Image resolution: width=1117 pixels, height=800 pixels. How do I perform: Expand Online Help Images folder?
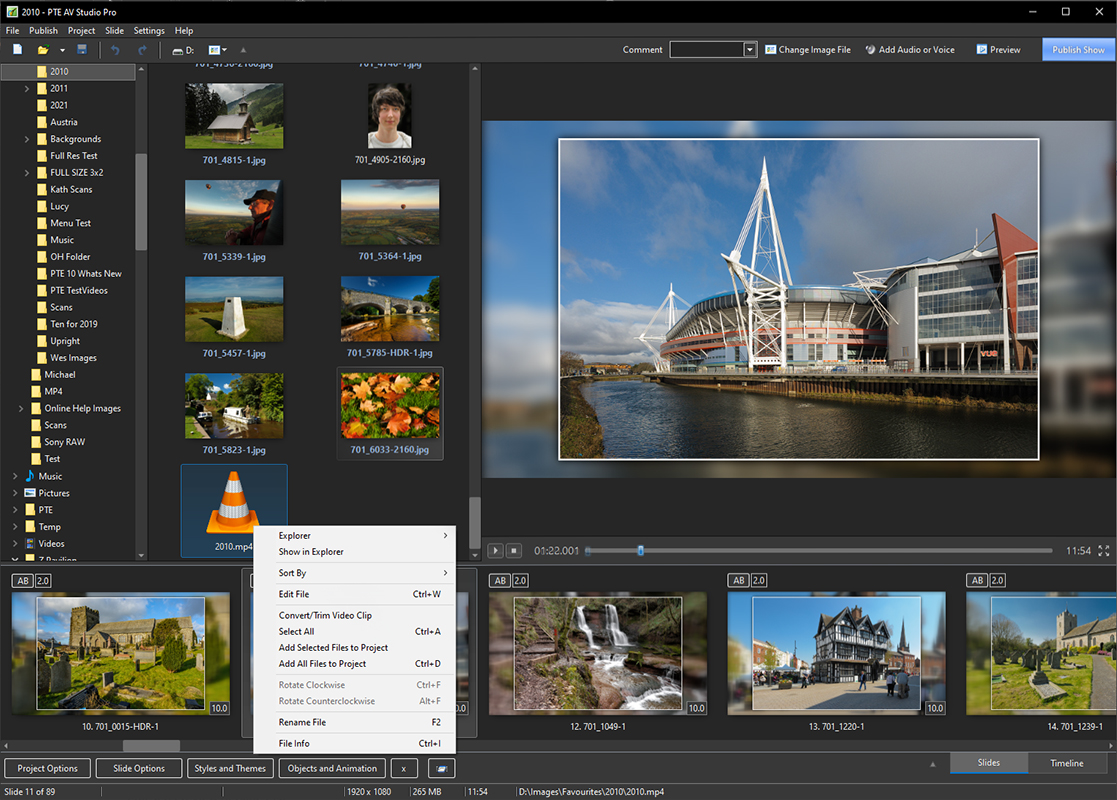pos(21,409)
